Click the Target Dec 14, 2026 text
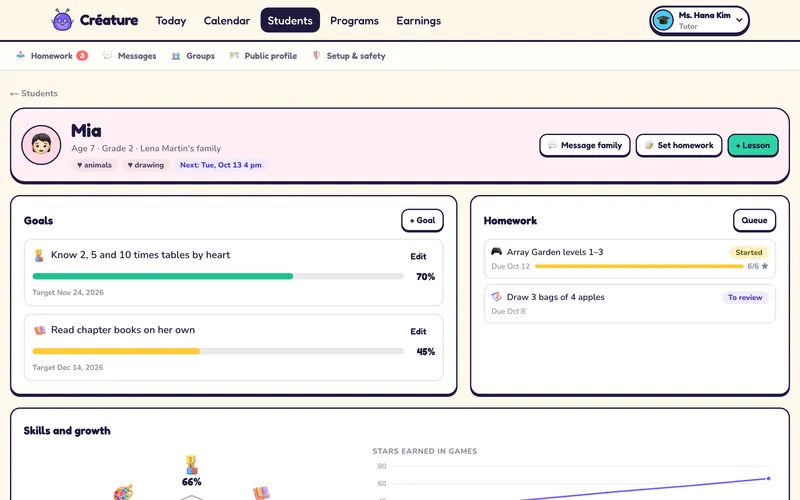This screenshot has height=500, width=800. point(68,367)
